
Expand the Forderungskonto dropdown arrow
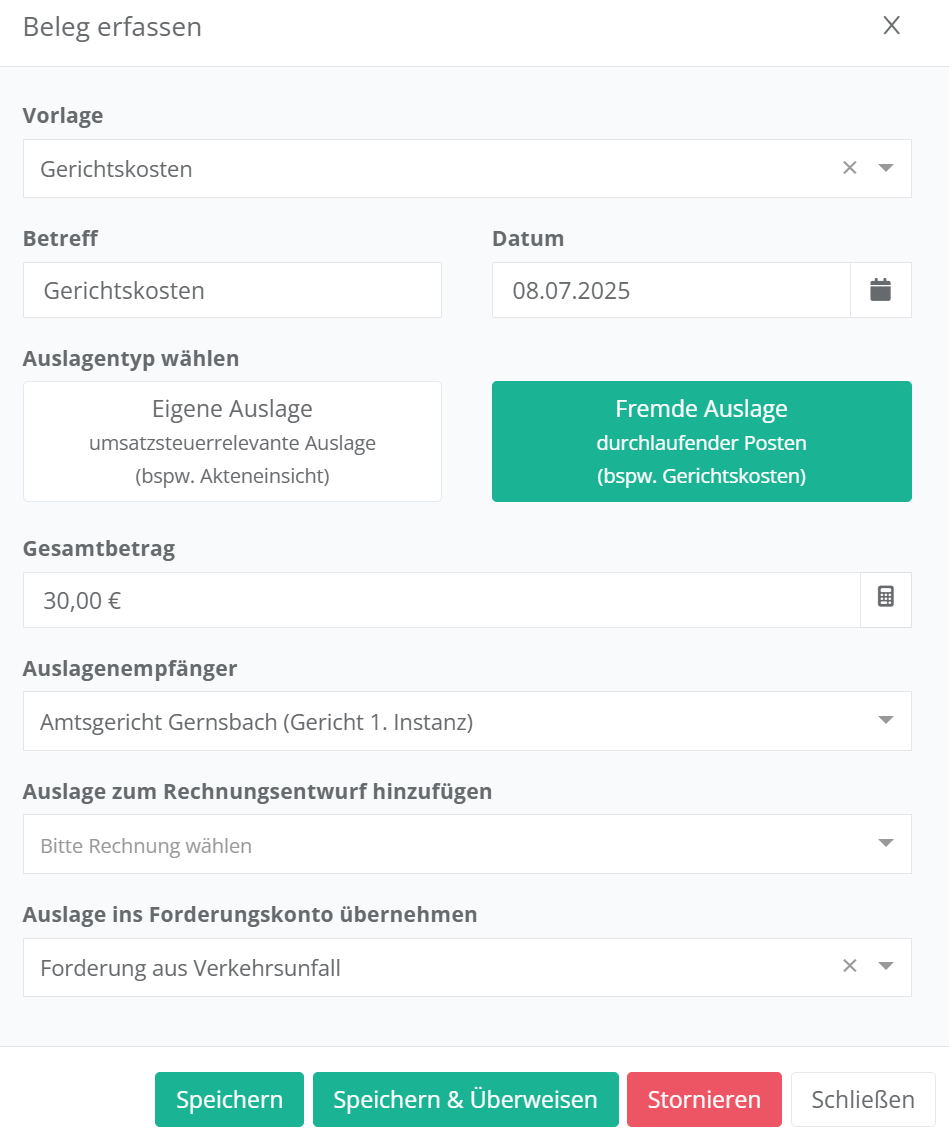click(885, 966)
